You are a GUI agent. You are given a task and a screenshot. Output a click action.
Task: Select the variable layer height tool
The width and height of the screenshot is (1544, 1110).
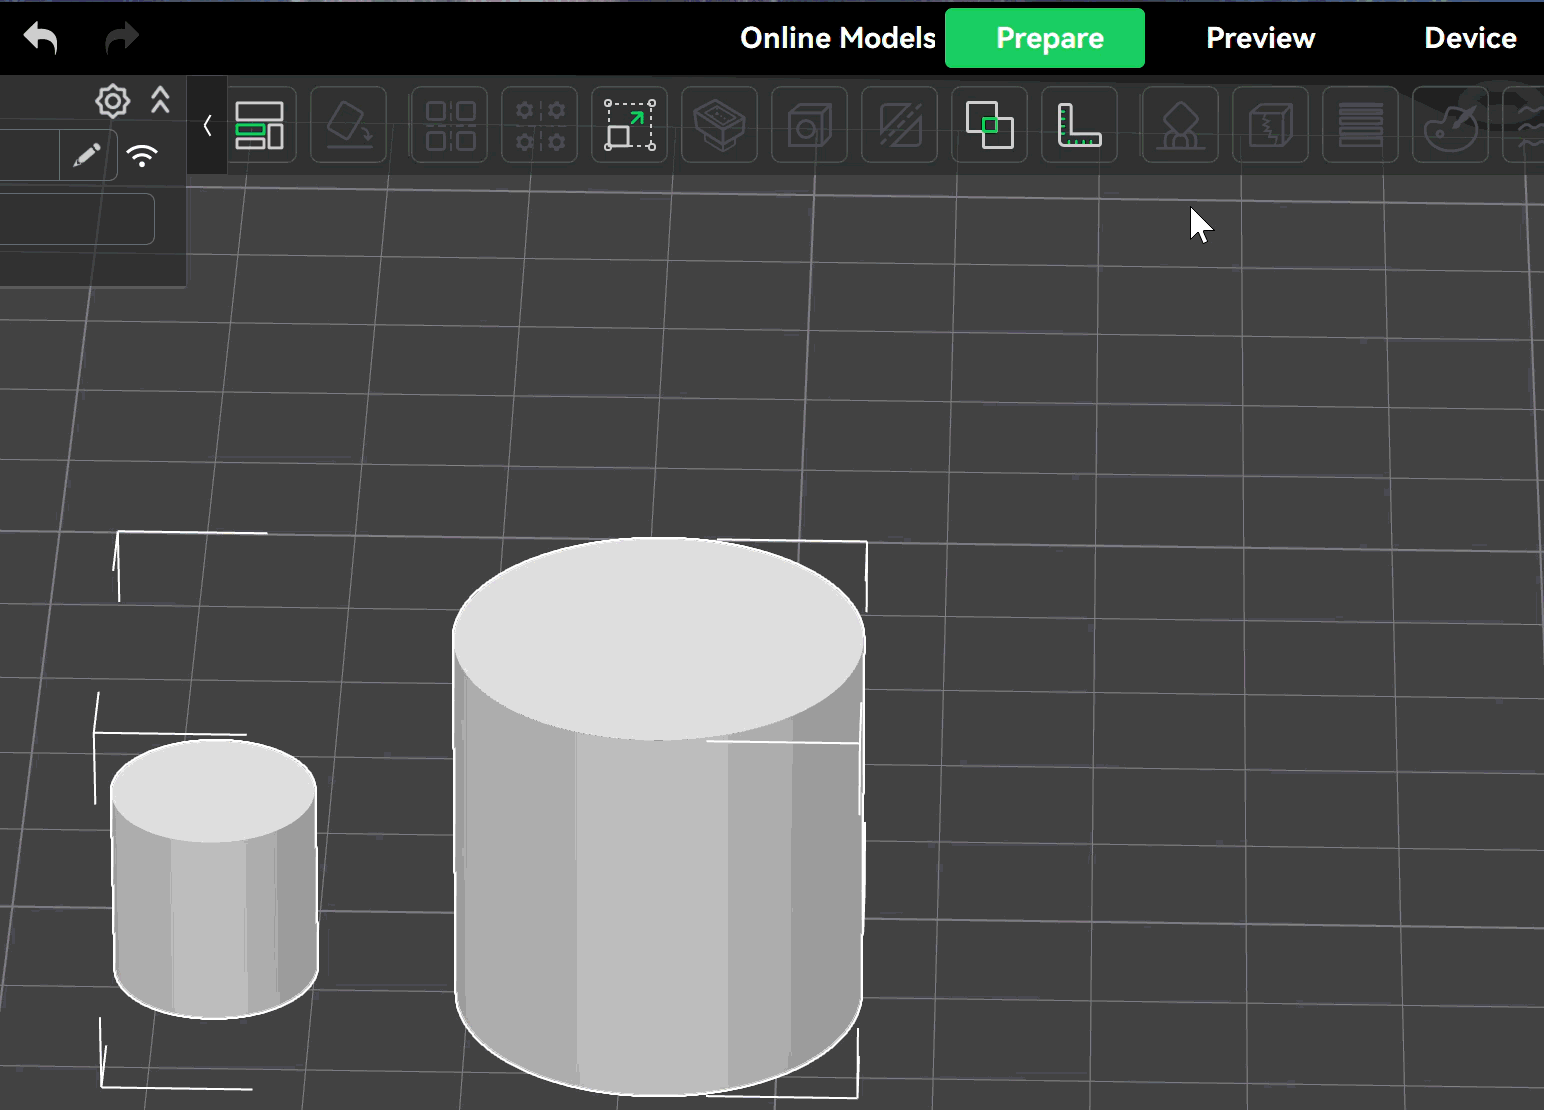point(1360,125)
